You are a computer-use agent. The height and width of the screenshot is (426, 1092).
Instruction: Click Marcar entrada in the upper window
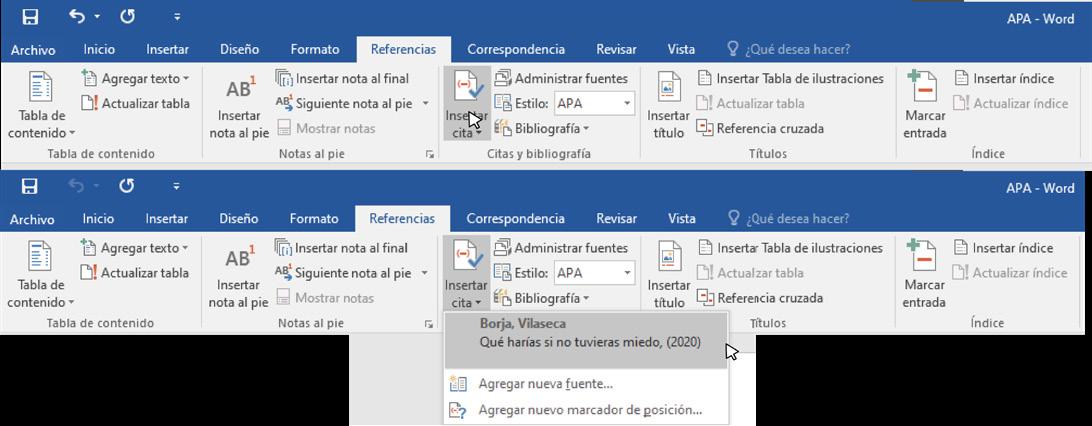(x=925, y=104)
